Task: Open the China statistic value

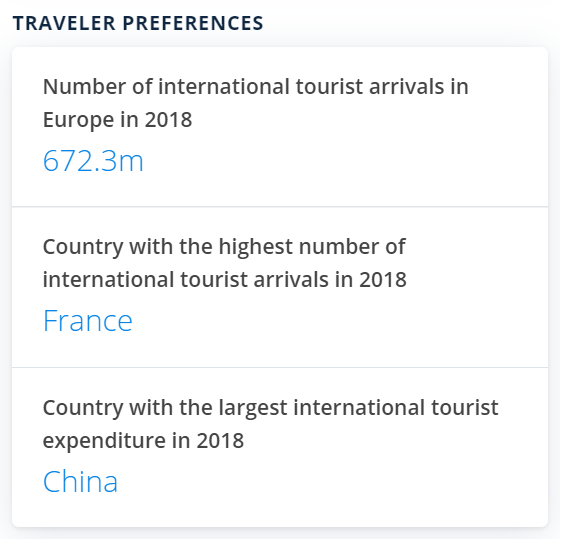Action: (81, 482)
